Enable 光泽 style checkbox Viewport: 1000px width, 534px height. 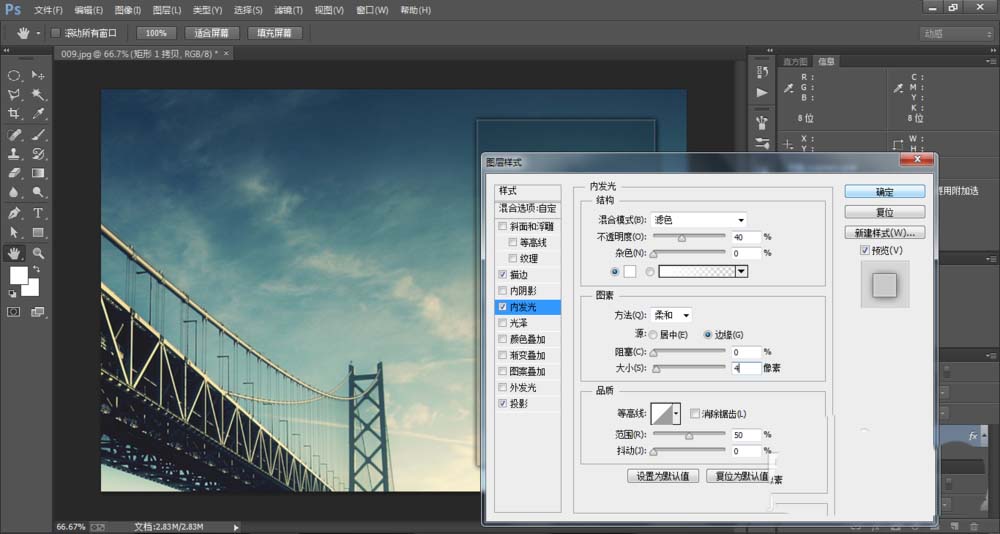tap(503, 323)
